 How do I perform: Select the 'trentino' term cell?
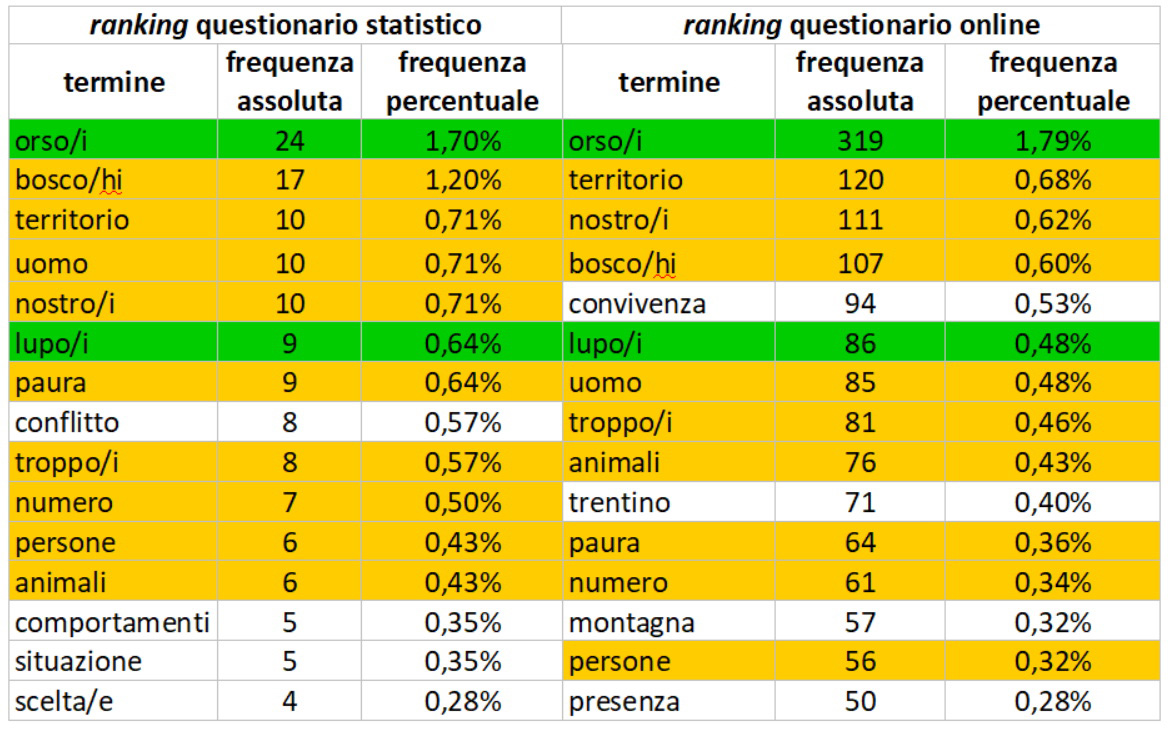pyautogui.click(x=668, y=502)
